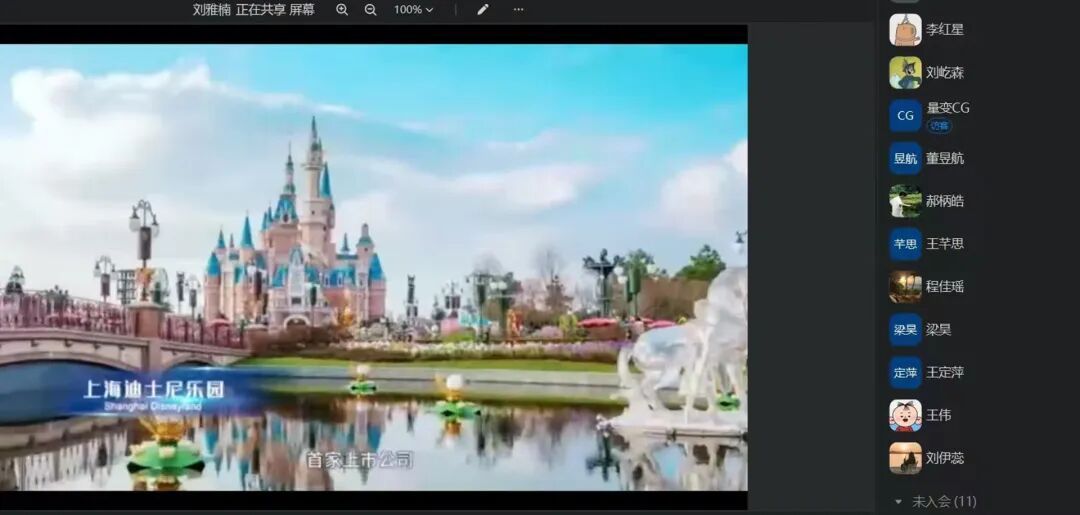
Task: Click the 量变CG avatar badge
Action: [x=905, y=115]
